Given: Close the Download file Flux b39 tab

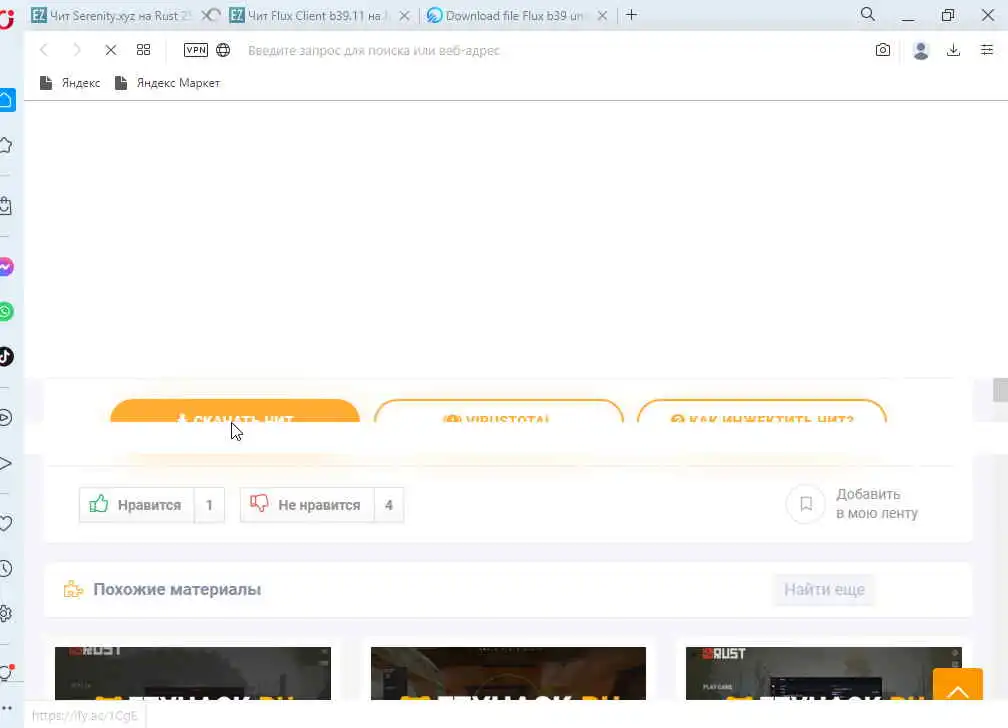Looking at the screenshot, I should click(x=602, y=15).
